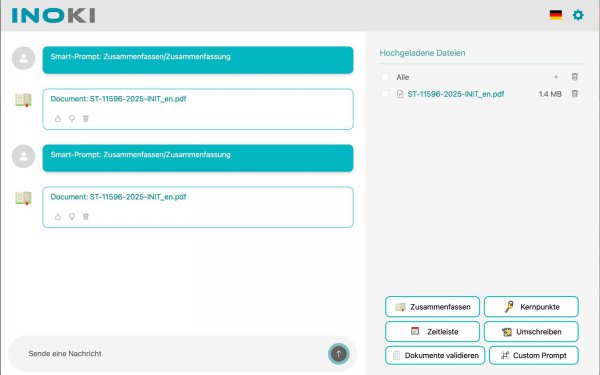Click the user avatar beside the first Smart-Prompt message
Image resolution: width=600 pixels, height=375 pixels.
23,58
